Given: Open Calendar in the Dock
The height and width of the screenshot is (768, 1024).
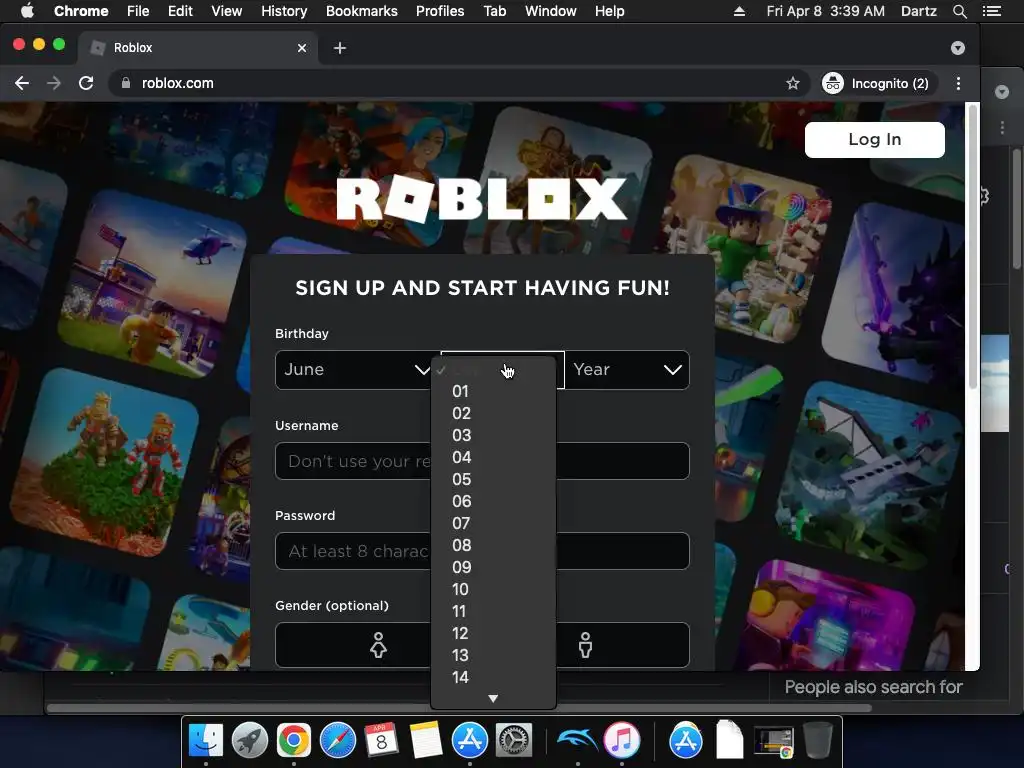Looking at the screenshot, I should coord(381,740).
